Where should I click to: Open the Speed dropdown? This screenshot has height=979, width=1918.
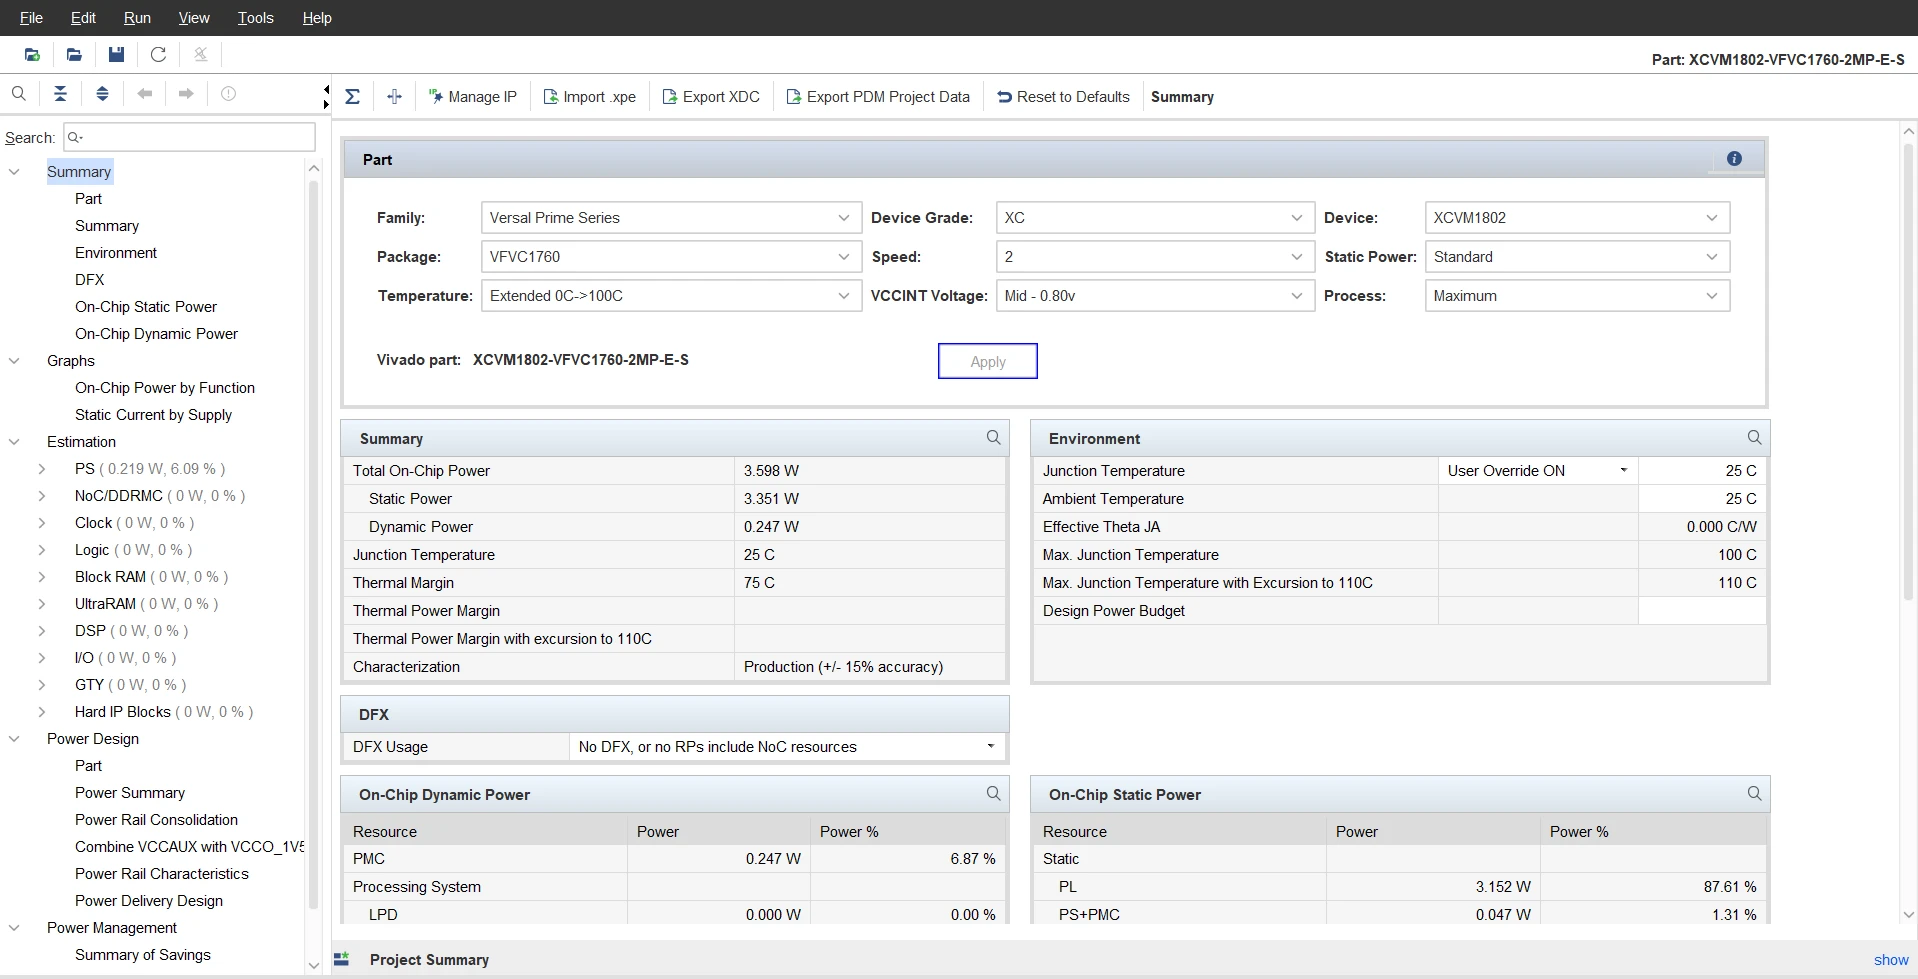[x=1155, y=257]
